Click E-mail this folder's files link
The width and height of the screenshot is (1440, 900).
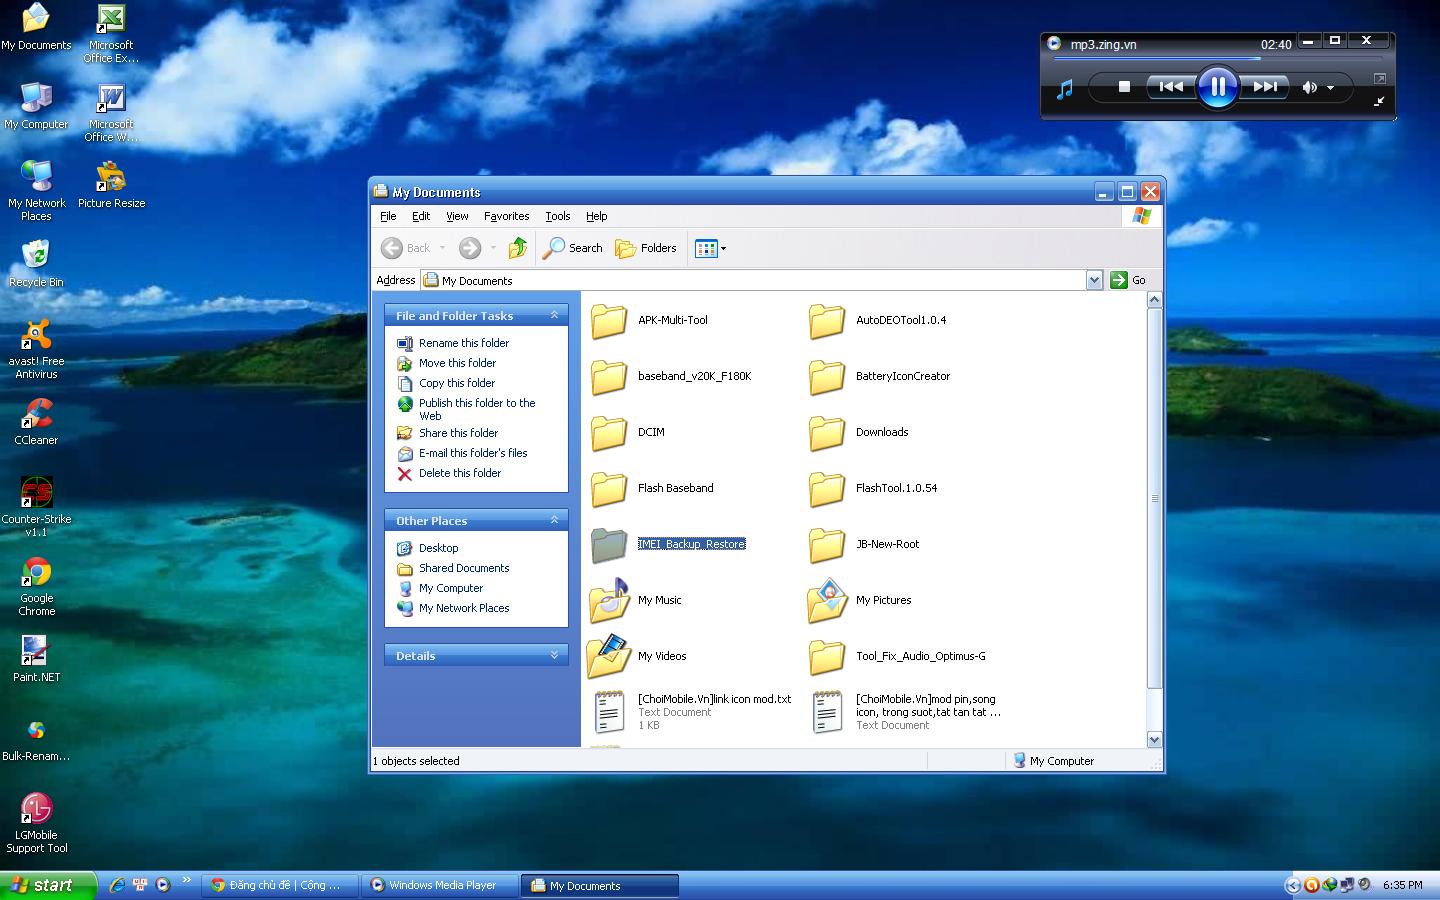coord(473,453)
